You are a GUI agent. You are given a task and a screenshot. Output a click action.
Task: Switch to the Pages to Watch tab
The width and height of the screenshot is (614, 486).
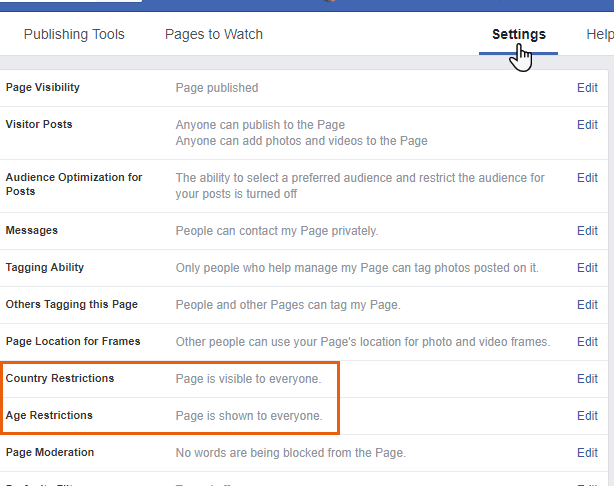pos(214,34)
